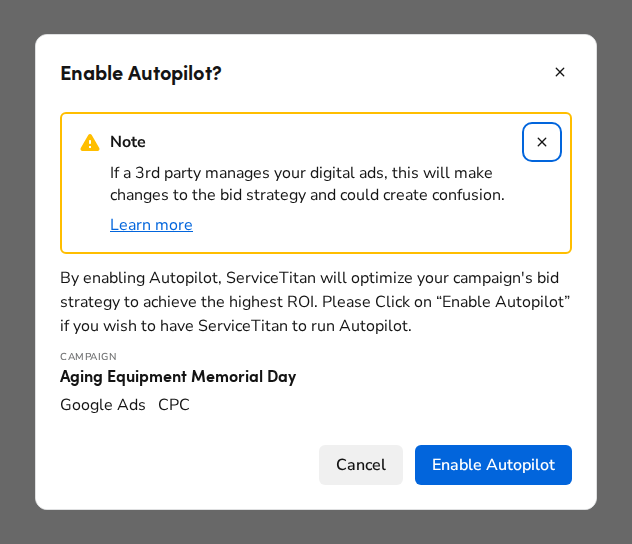Click the dimmed backdrop outside the dialog
Viewport: 632px width, 544px height.
(15, 270)
